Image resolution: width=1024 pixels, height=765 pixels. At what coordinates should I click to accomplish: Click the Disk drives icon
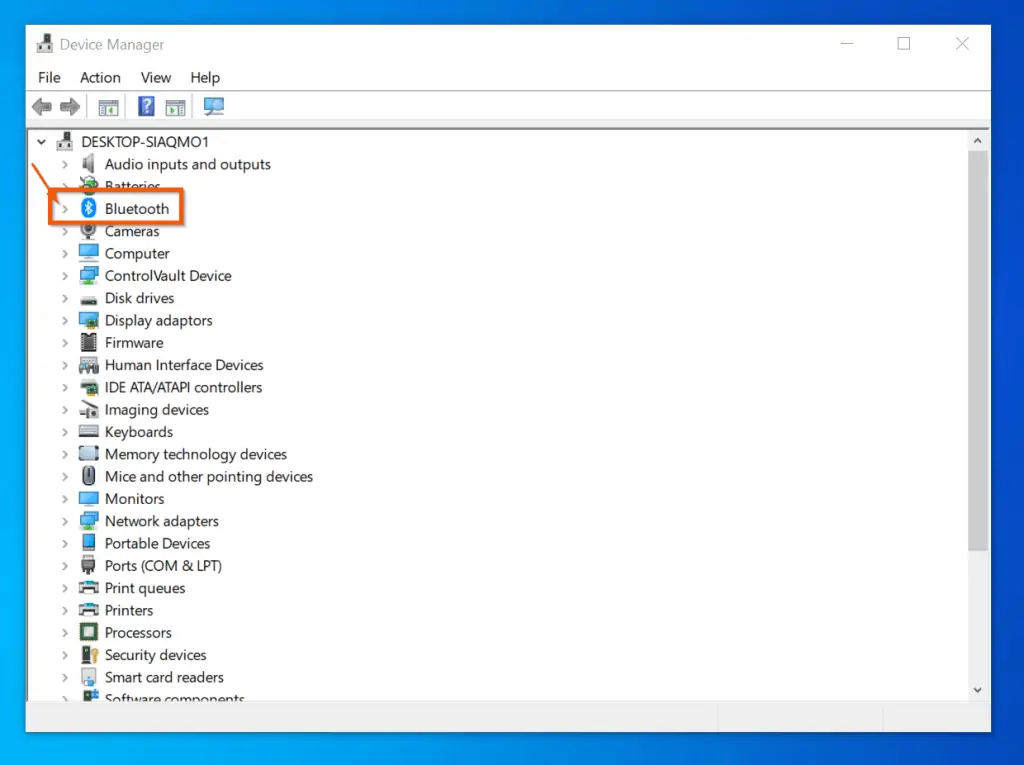[x=89, y=298]
